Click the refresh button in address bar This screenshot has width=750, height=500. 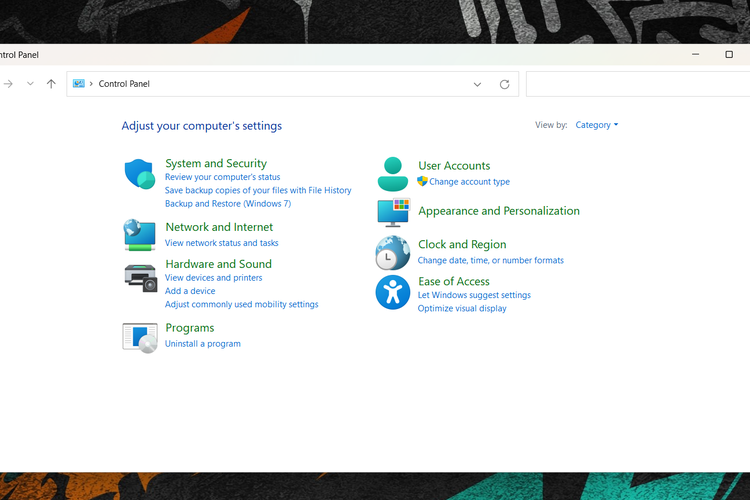point(504,84)
